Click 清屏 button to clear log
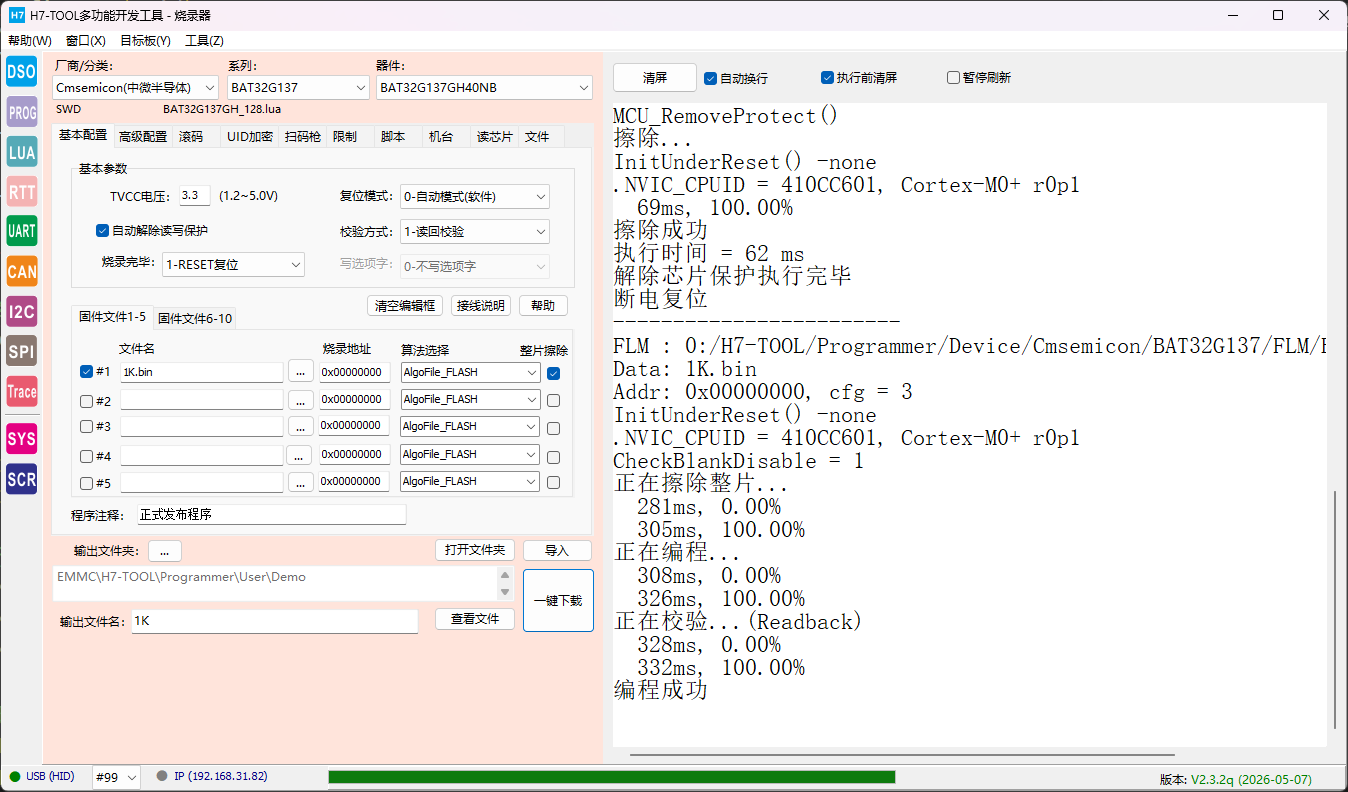 [x=655, y=77]
